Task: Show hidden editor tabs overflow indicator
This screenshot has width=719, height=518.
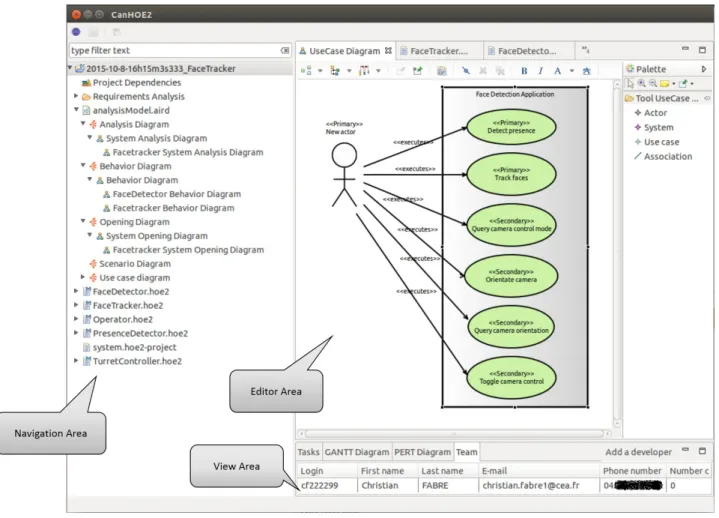Action: point(586,50)
